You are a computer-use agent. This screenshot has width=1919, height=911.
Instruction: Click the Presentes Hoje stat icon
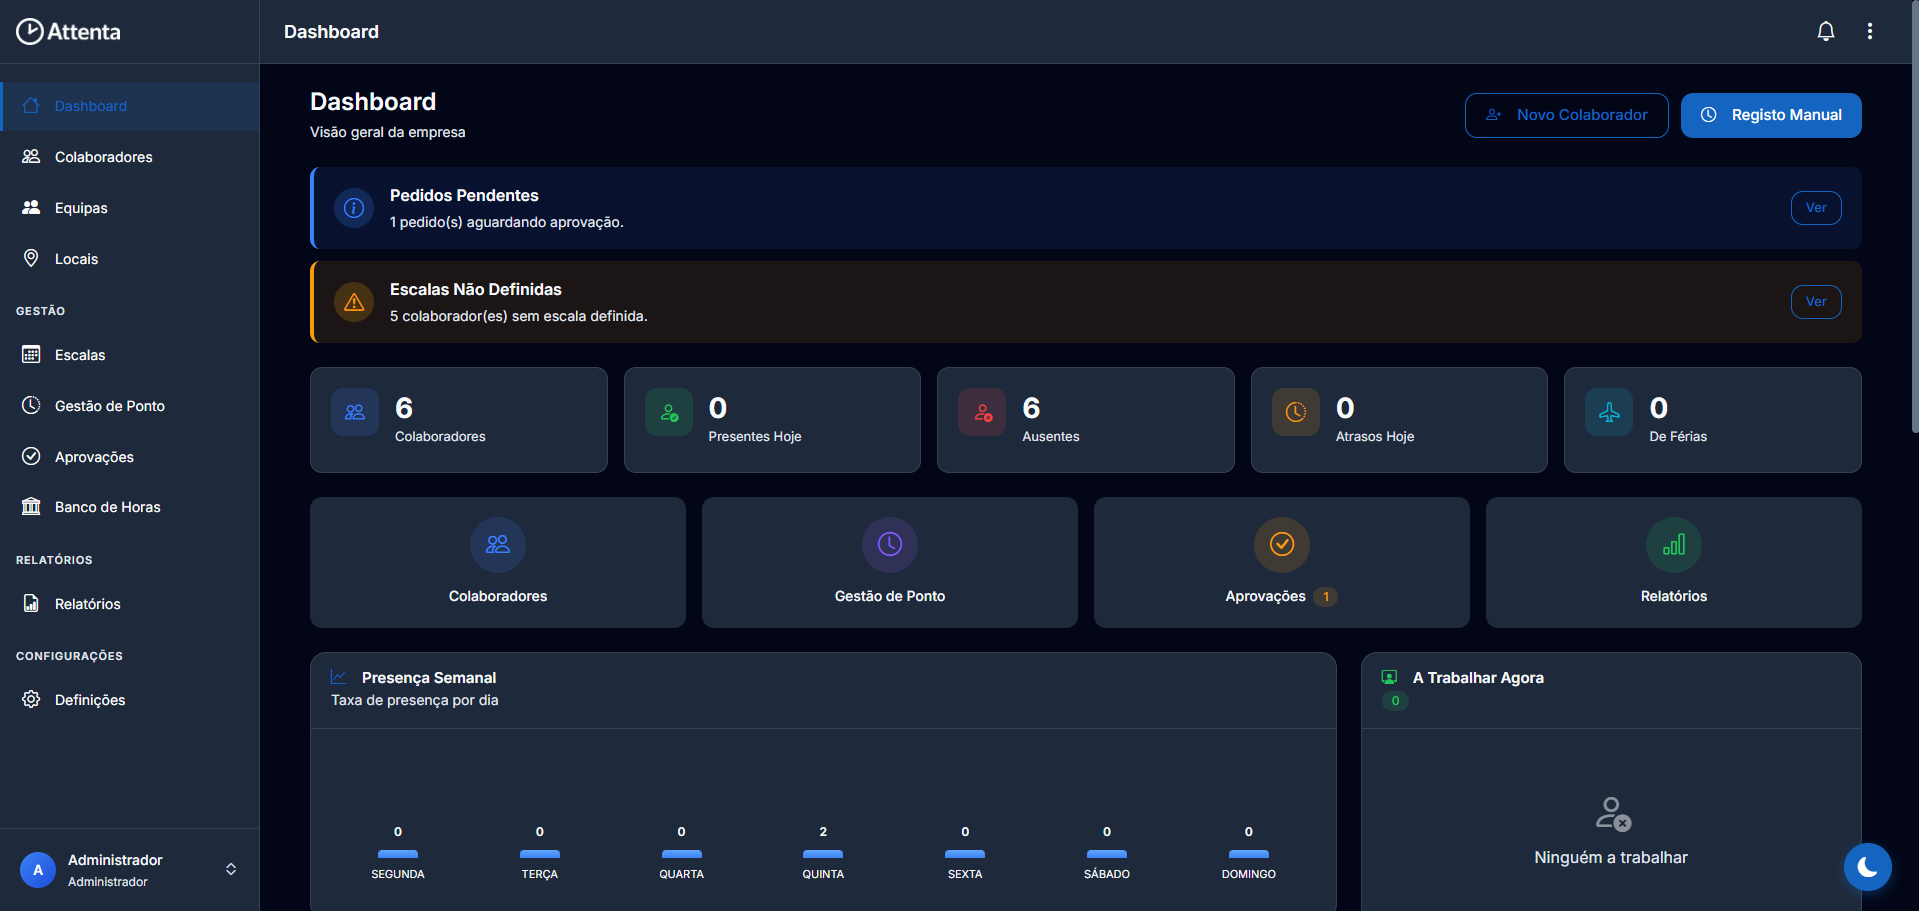click(x=669, y=412)
